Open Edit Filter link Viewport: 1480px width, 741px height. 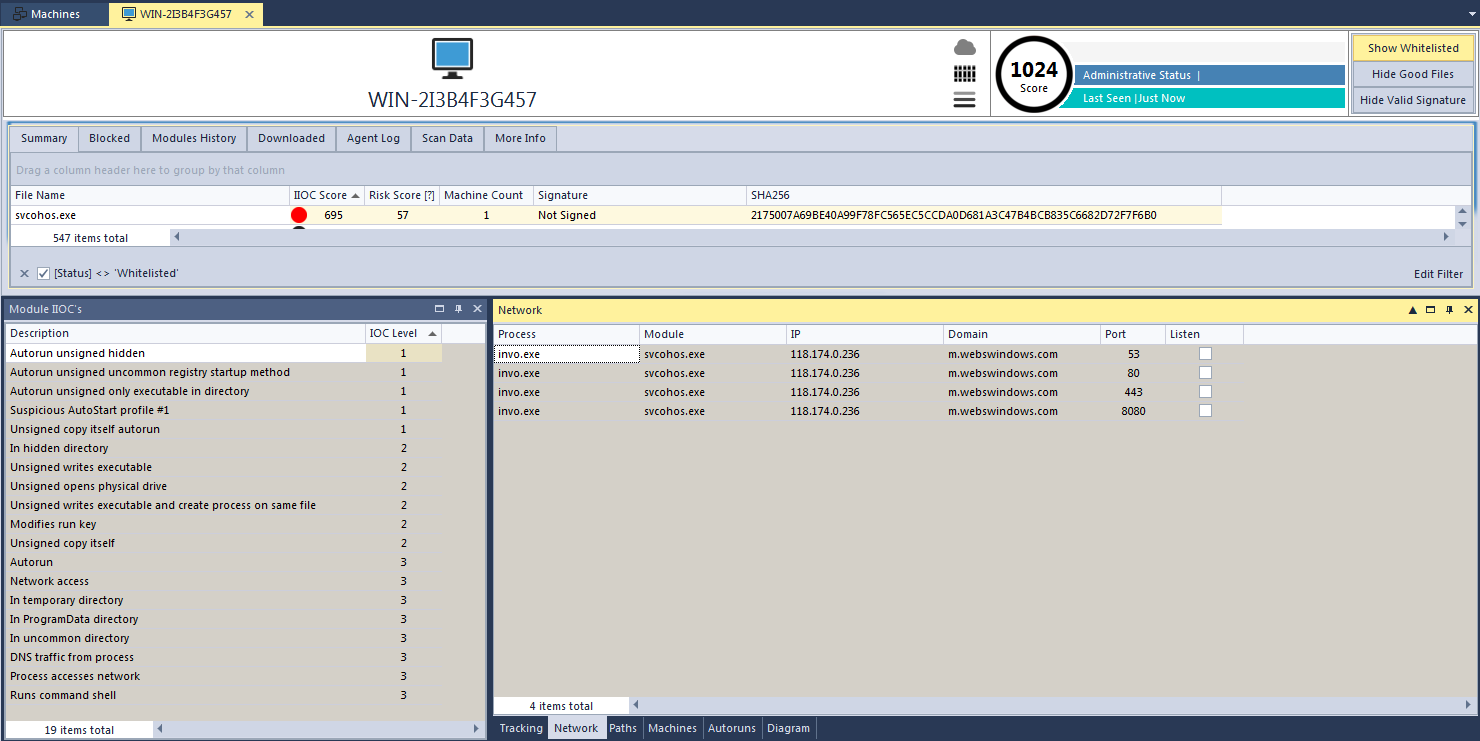click(x=1437, y=274)
